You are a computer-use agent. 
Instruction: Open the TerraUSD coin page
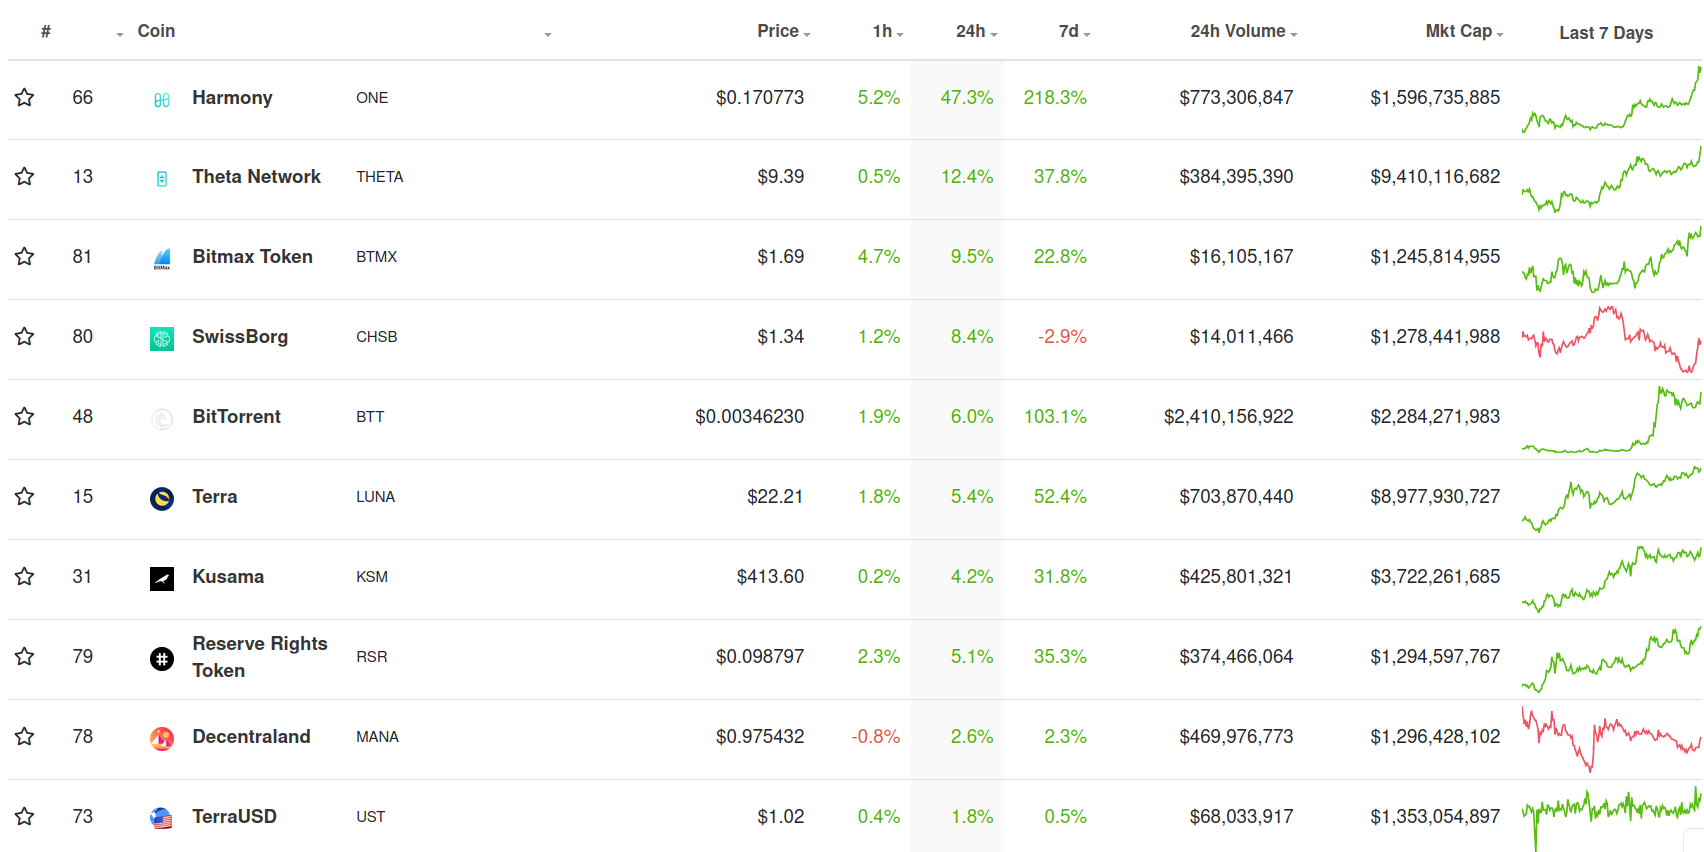pos(235,816)
